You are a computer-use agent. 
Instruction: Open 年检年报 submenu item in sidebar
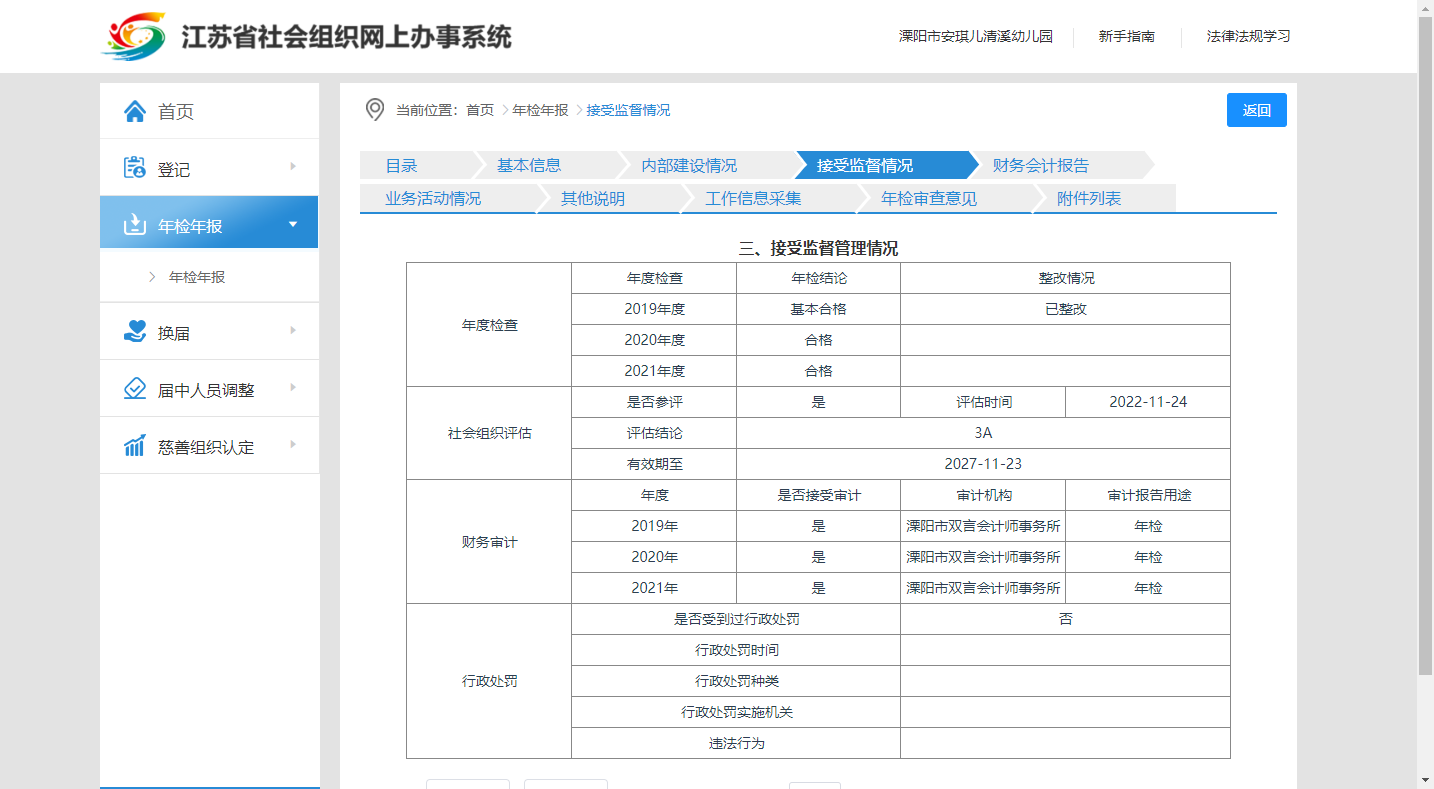(197, 277)
